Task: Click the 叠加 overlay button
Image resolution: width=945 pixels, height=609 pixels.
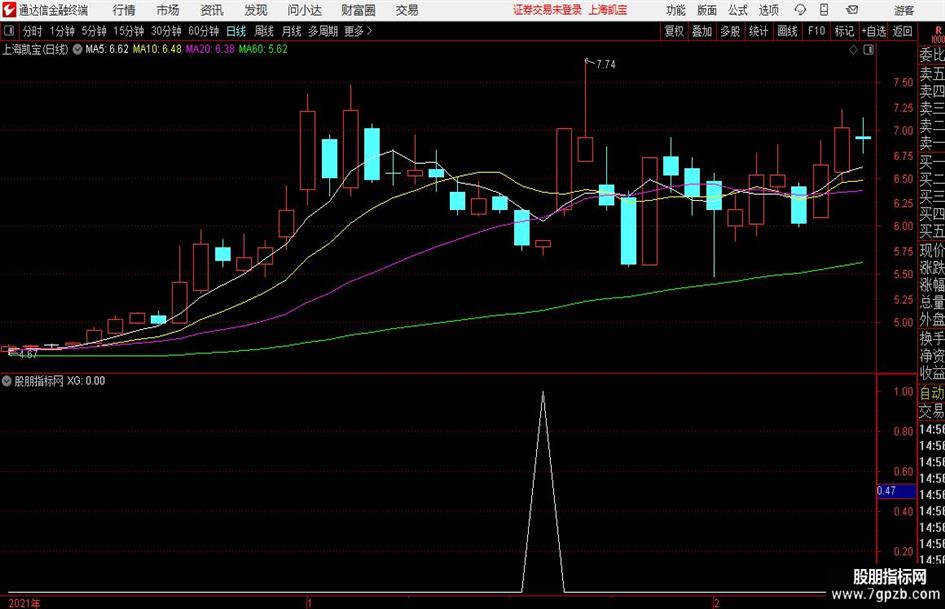Action: pyautogui.click(x=702, y=31)
